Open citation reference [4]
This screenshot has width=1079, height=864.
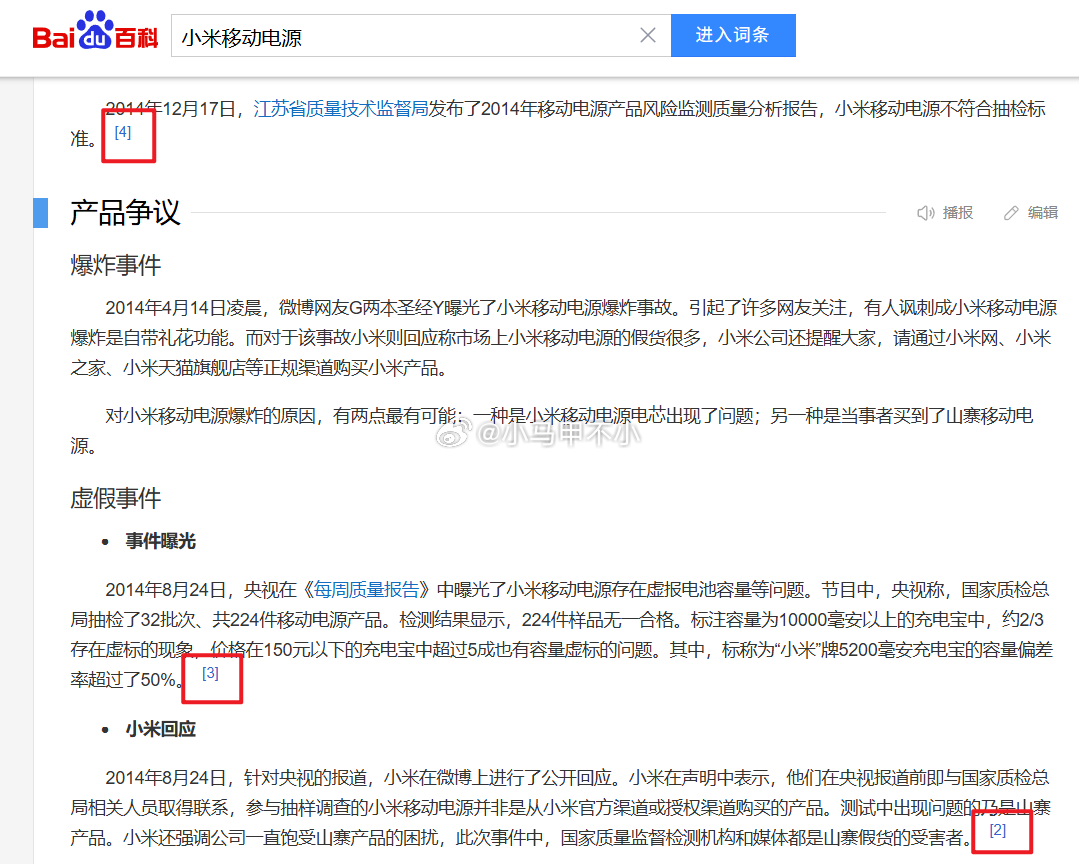tap(122, 132)
